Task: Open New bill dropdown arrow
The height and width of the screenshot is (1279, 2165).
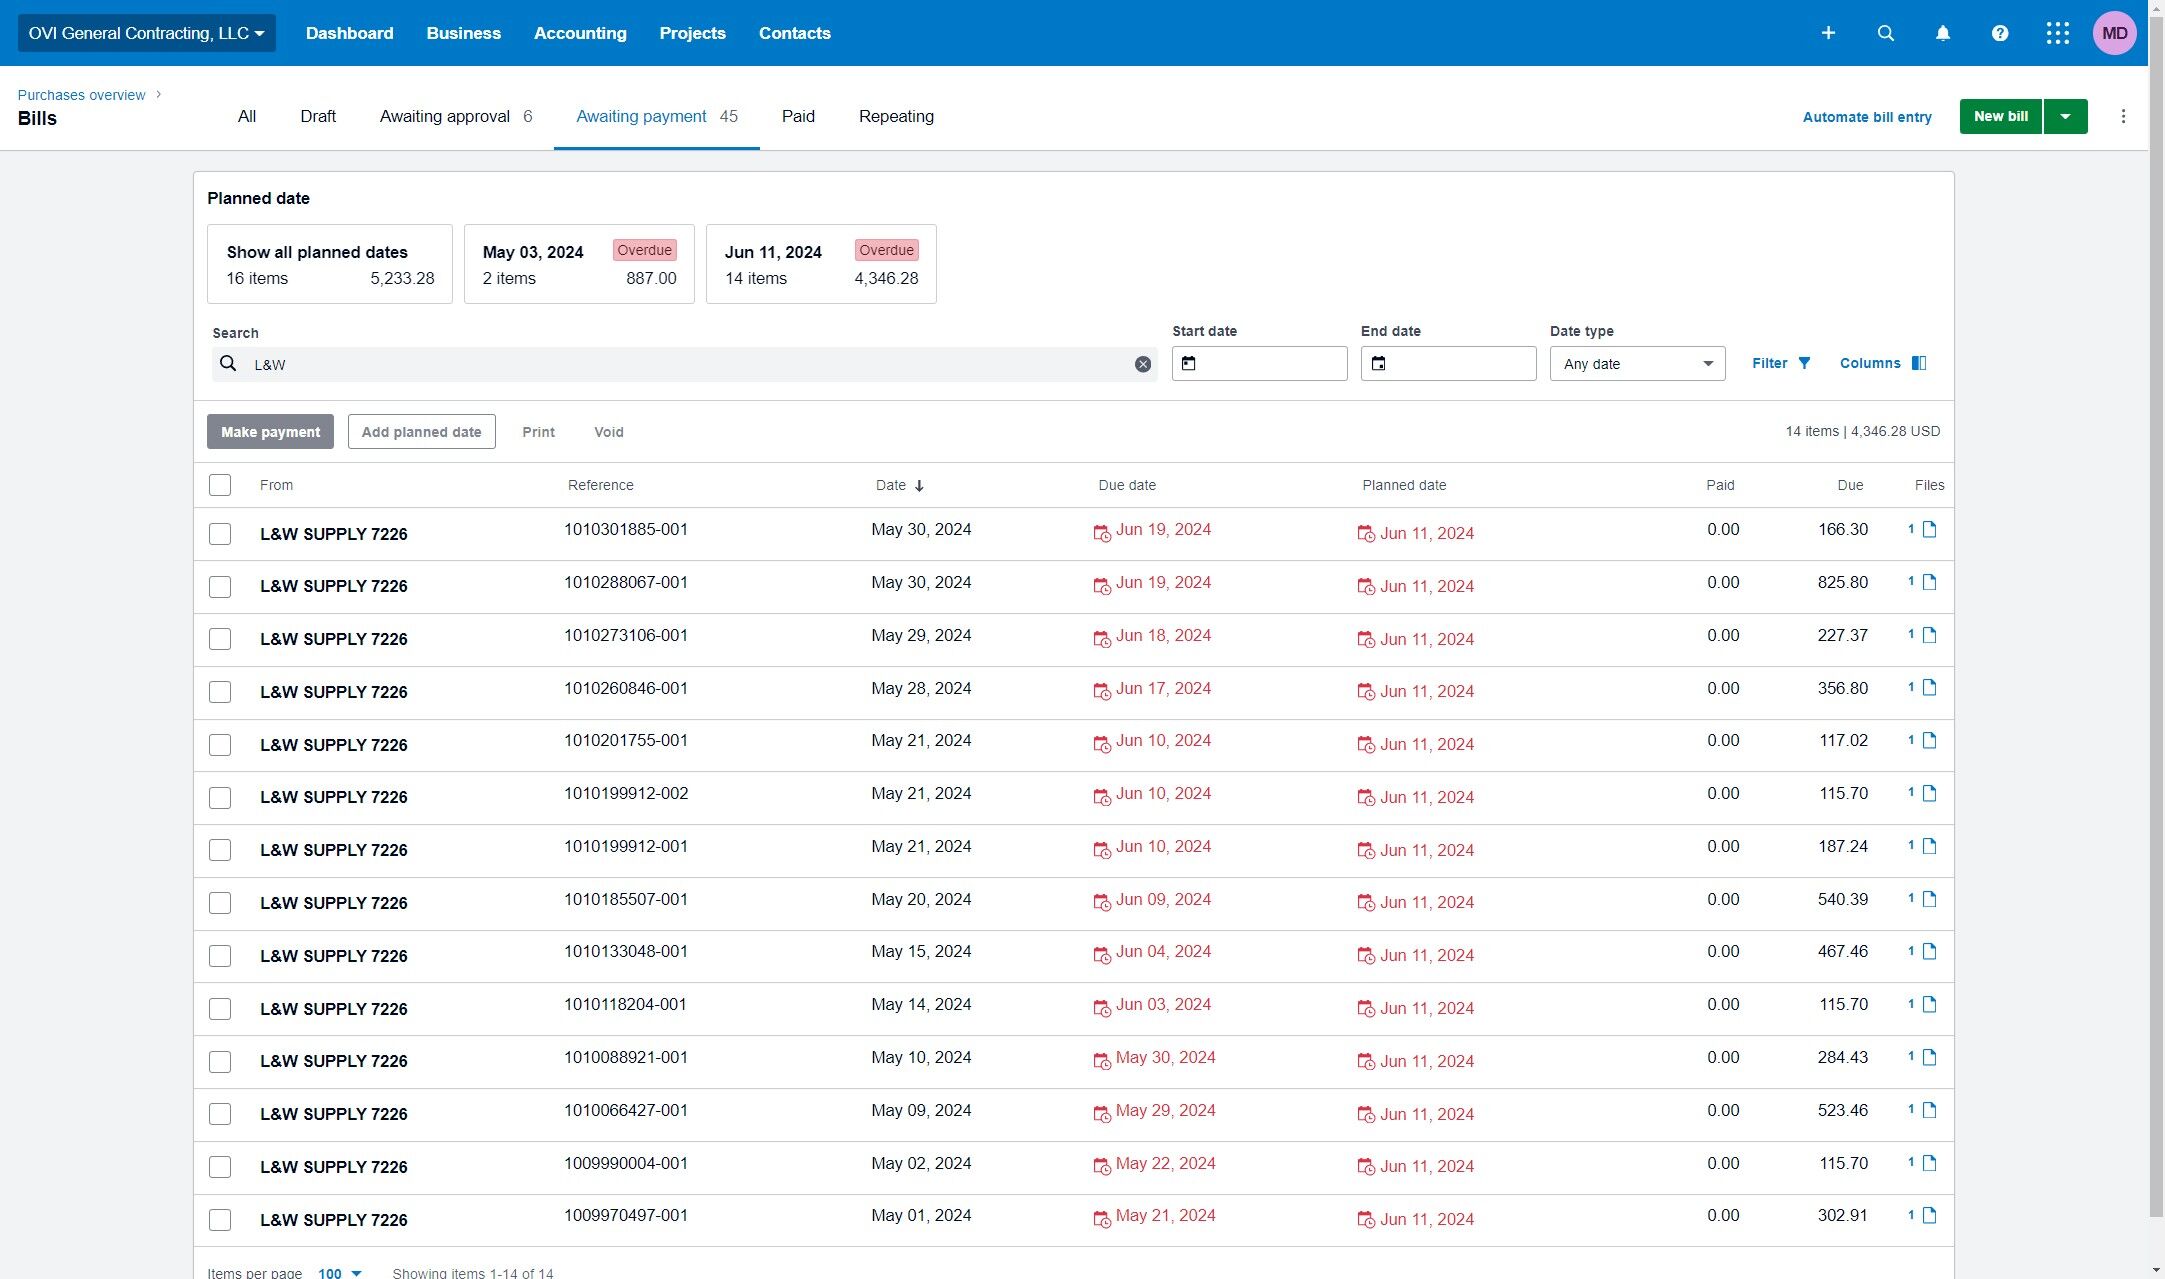Action: pyautogui.click(x=2065, y=116)
